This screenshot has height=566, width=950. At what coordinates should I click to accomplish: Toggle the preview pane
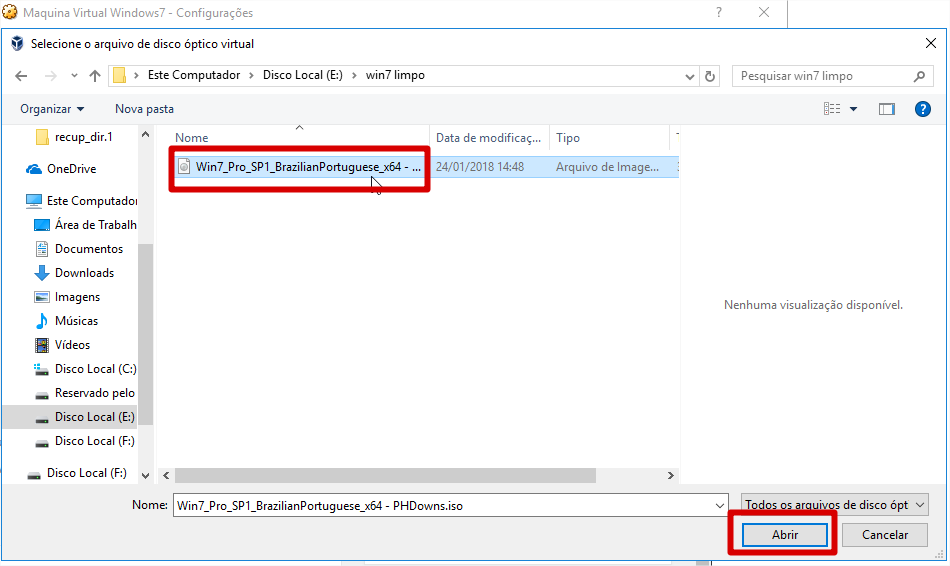pyautogui.click(x=886, y=109)
